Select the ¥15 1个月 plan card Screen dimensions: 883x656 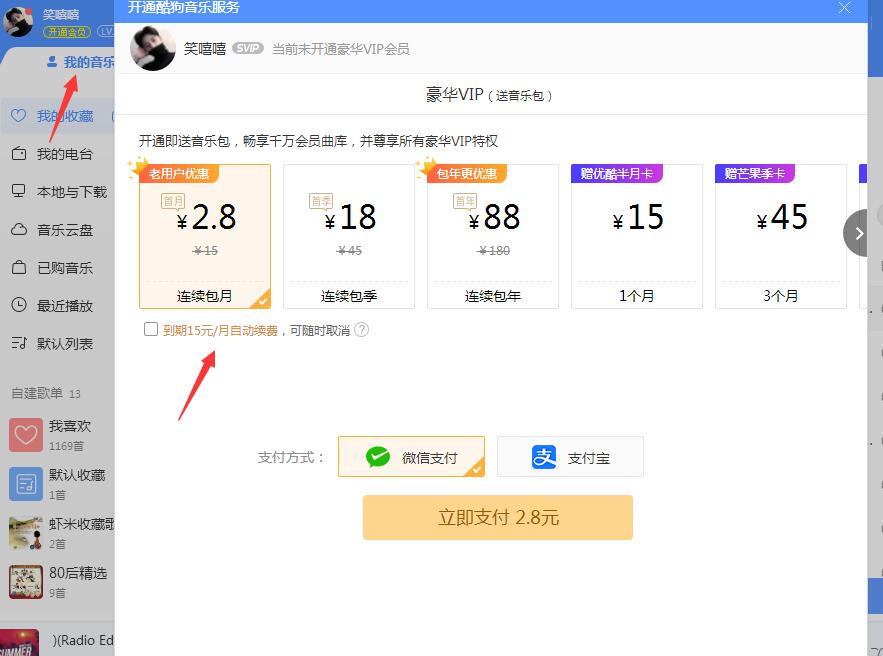tap(637, 236)
